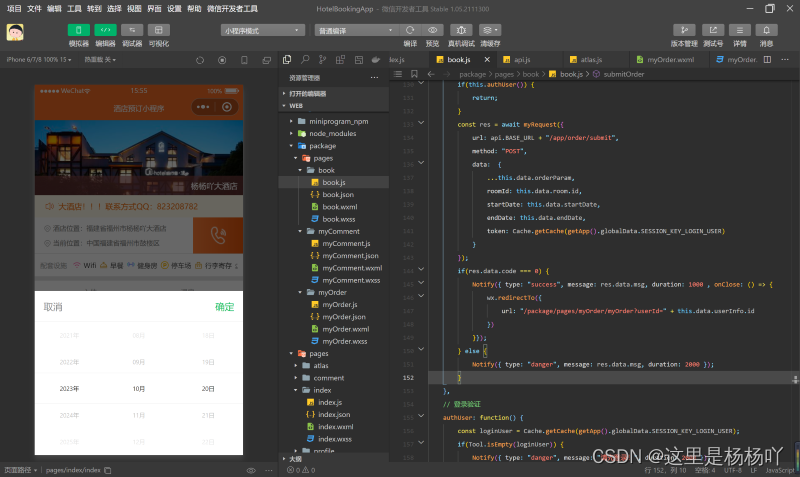800x477 pixels.
Task: Click the editor navigate back arrow
Action: tap(431, 74)
